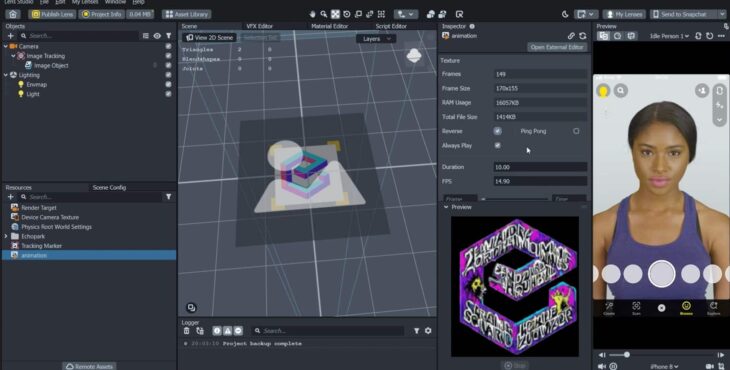Viewport: 730px width, 370px height.
Task: Select the pan hand tool
Action: [x=312, y=14]
